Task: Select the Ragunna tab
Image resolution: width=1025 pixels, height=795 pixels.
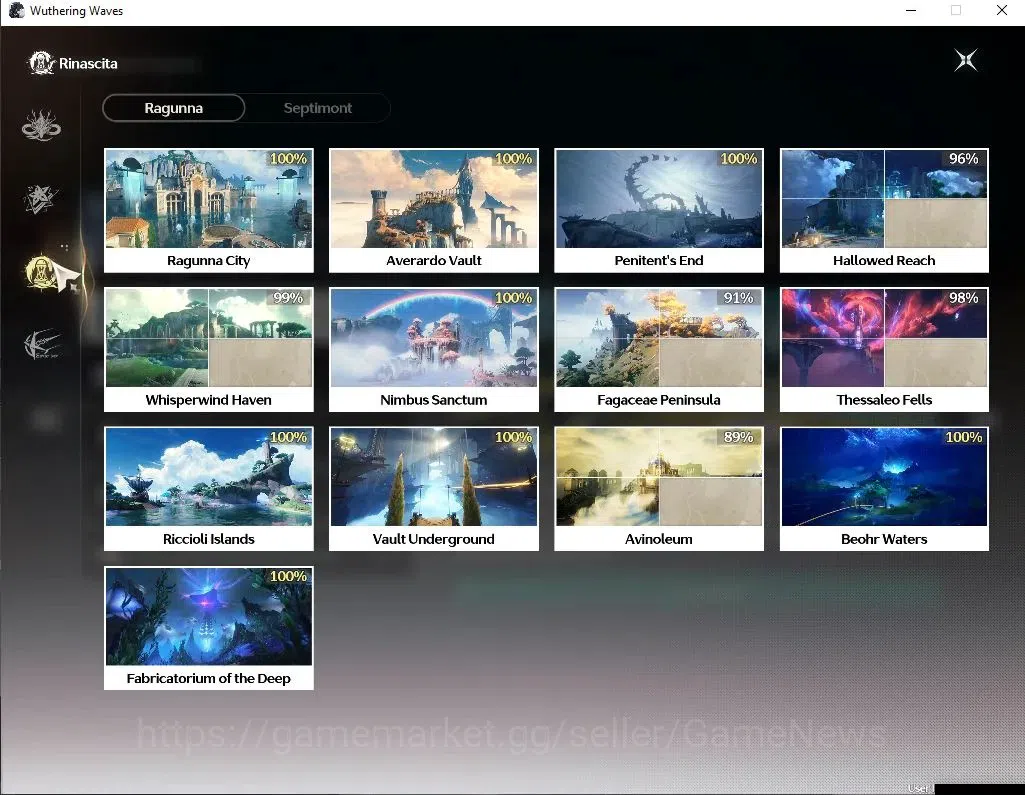Action: click(174, 108)
